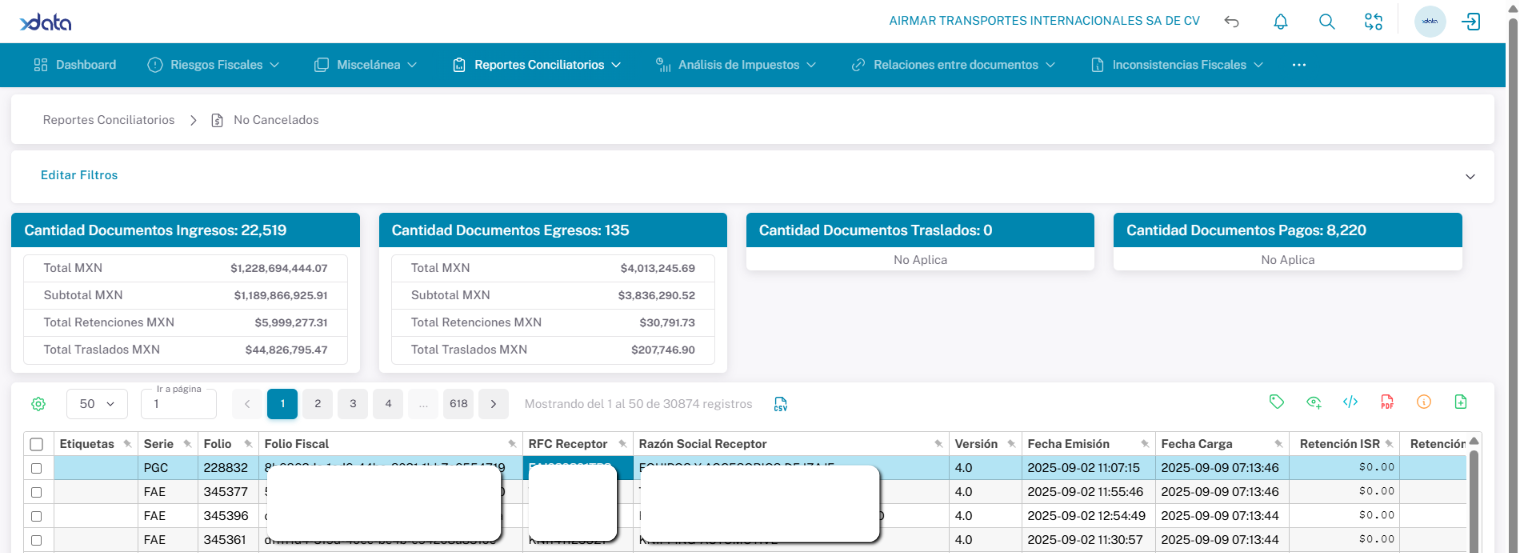The image size is (1519, 553).
Task: Toggle the select-all checkbox in table header
Action: 37,444
